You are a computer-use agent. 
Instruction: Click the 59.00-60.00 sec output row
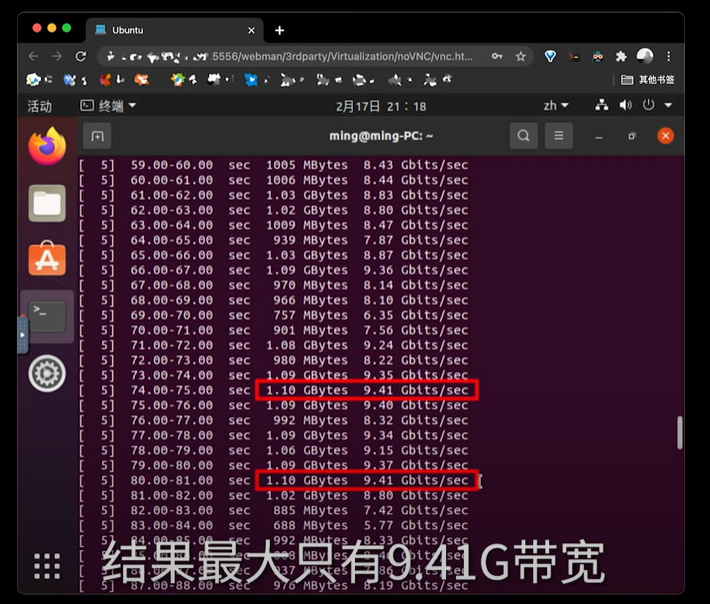coord(273,165)
